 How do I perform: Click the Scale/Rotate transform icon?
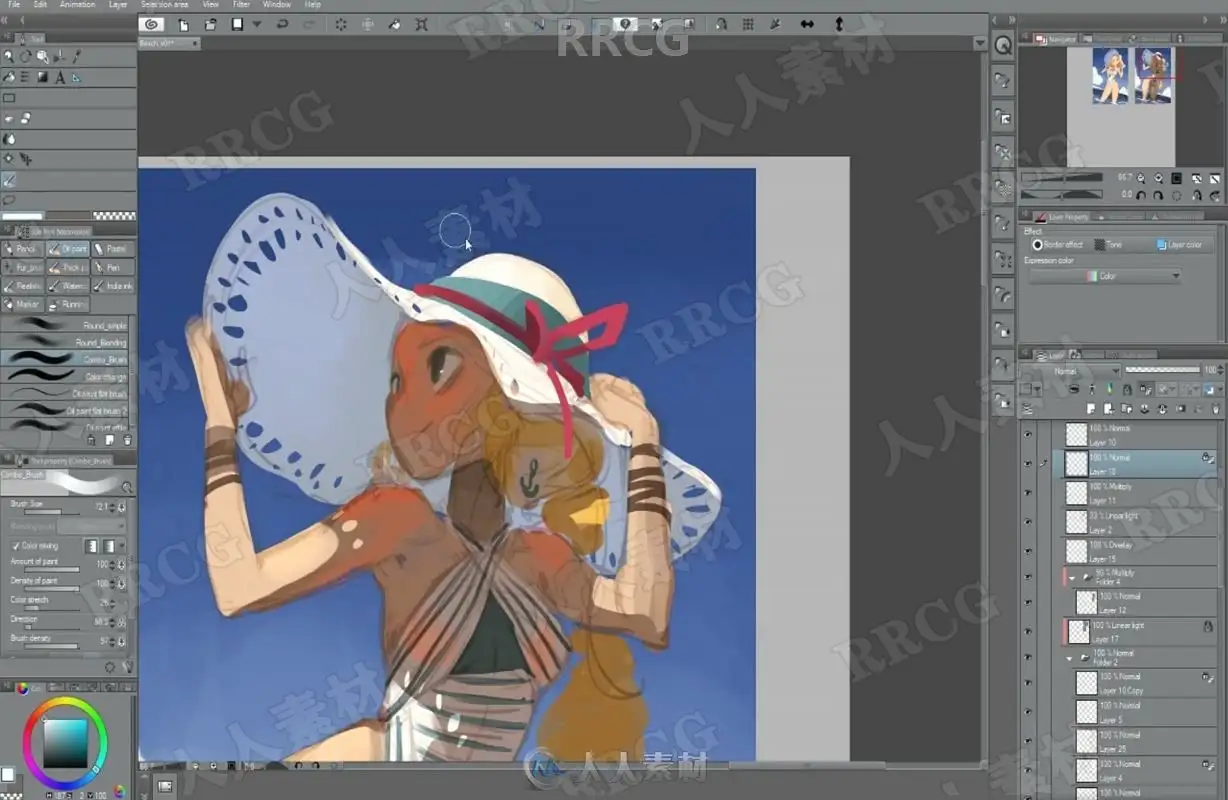tap(421, 24)
